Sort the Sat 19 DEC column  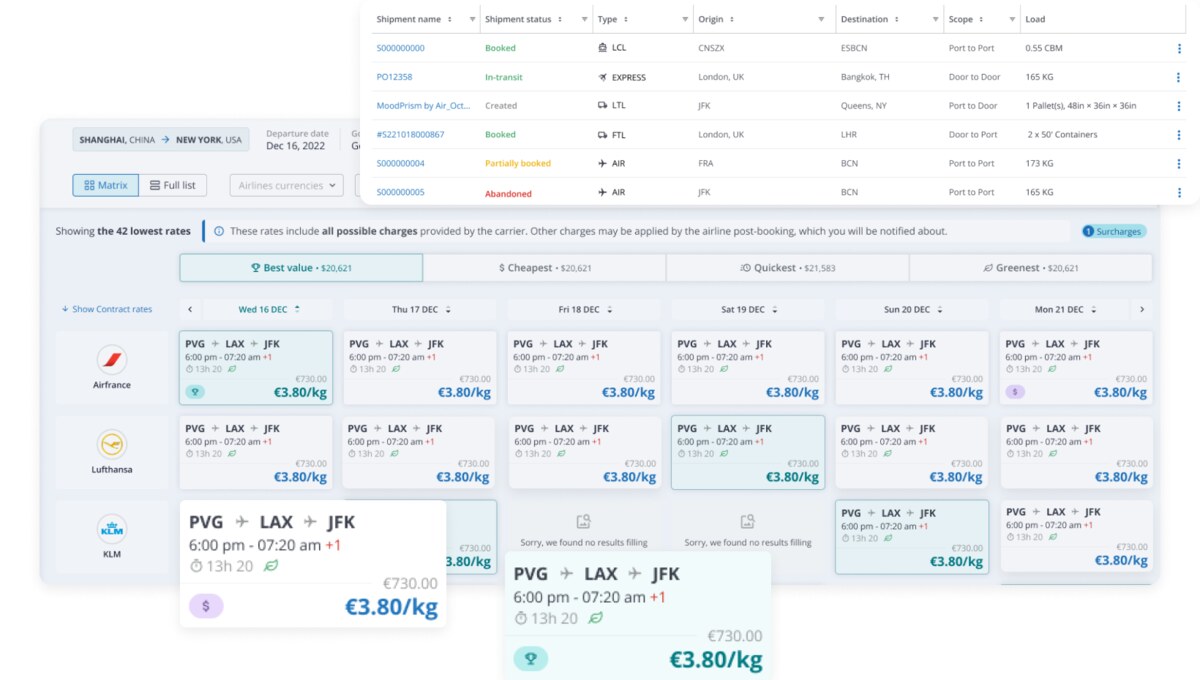coord(774,310)
